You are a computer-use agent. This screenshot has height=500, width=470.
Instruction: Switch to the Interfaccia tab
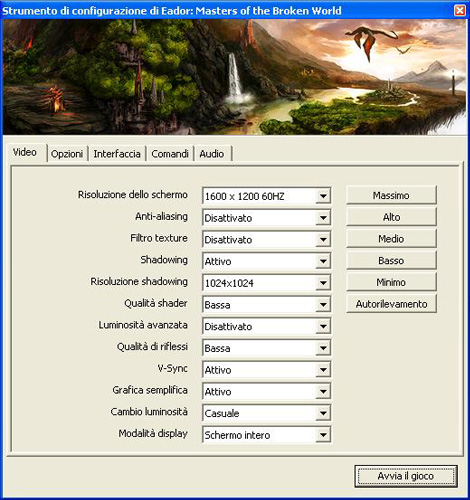(117, 154)
